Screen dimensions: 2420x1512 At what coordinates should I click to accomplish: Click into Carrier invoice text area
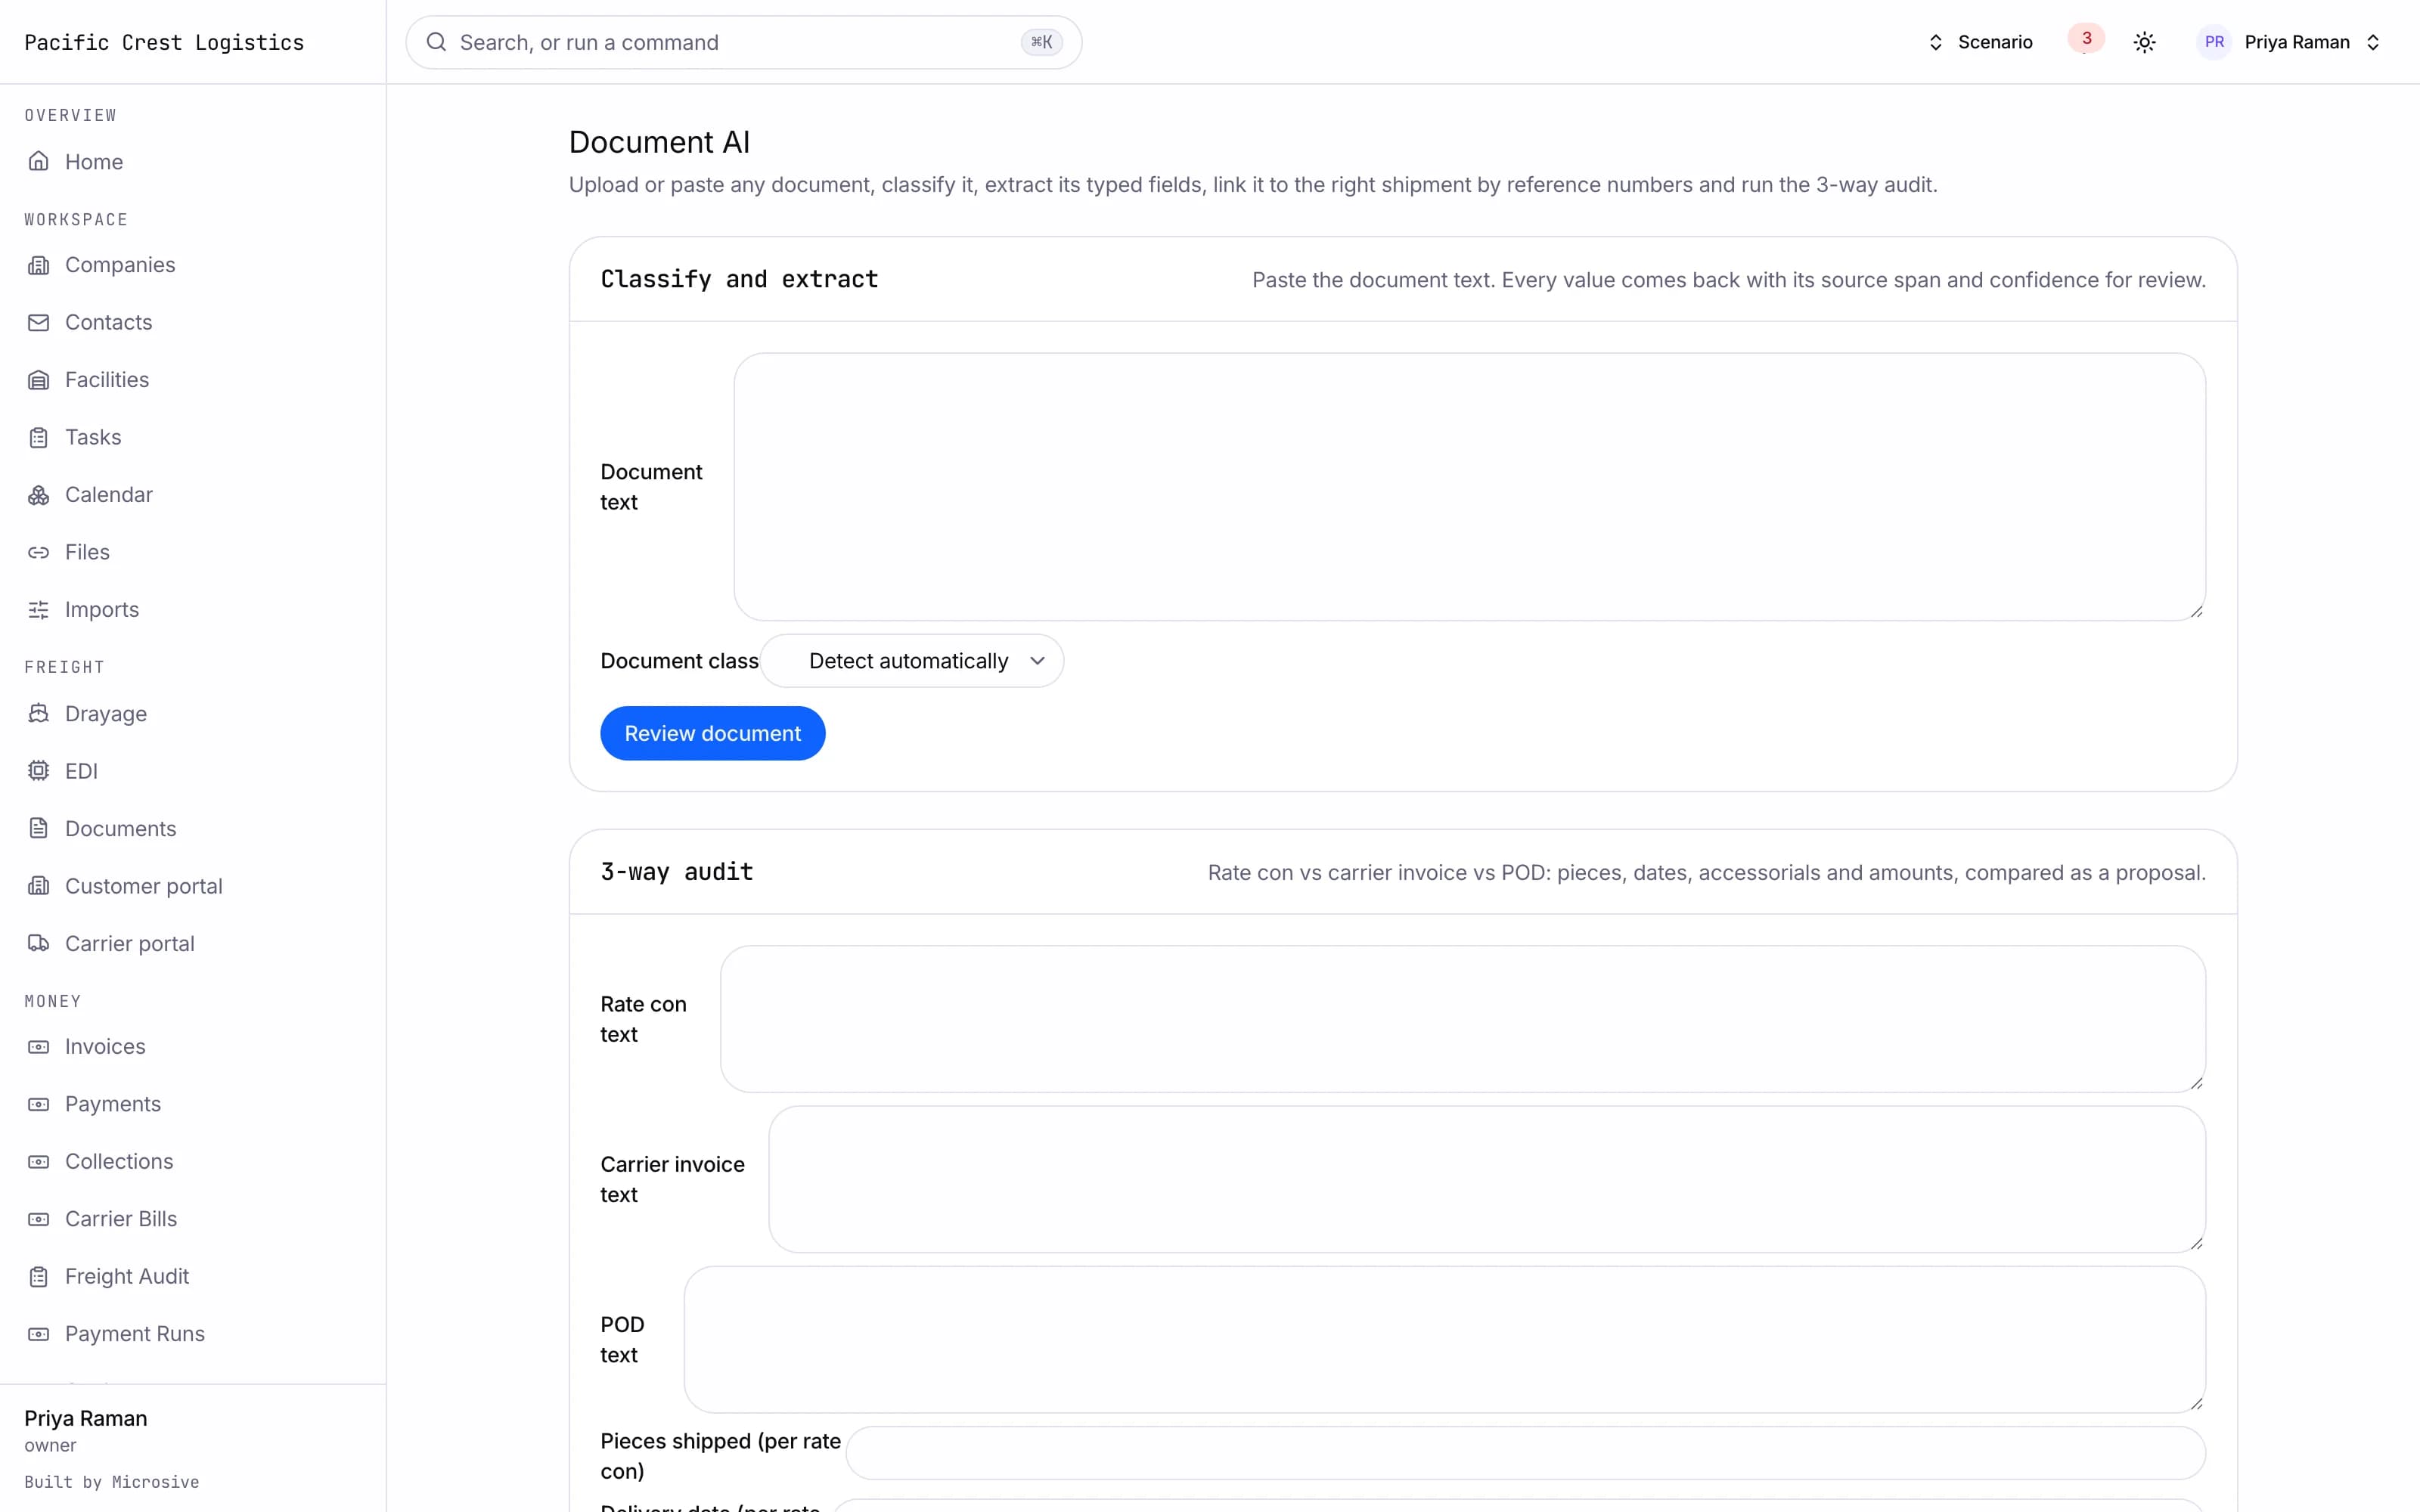coord(1486,1179)
